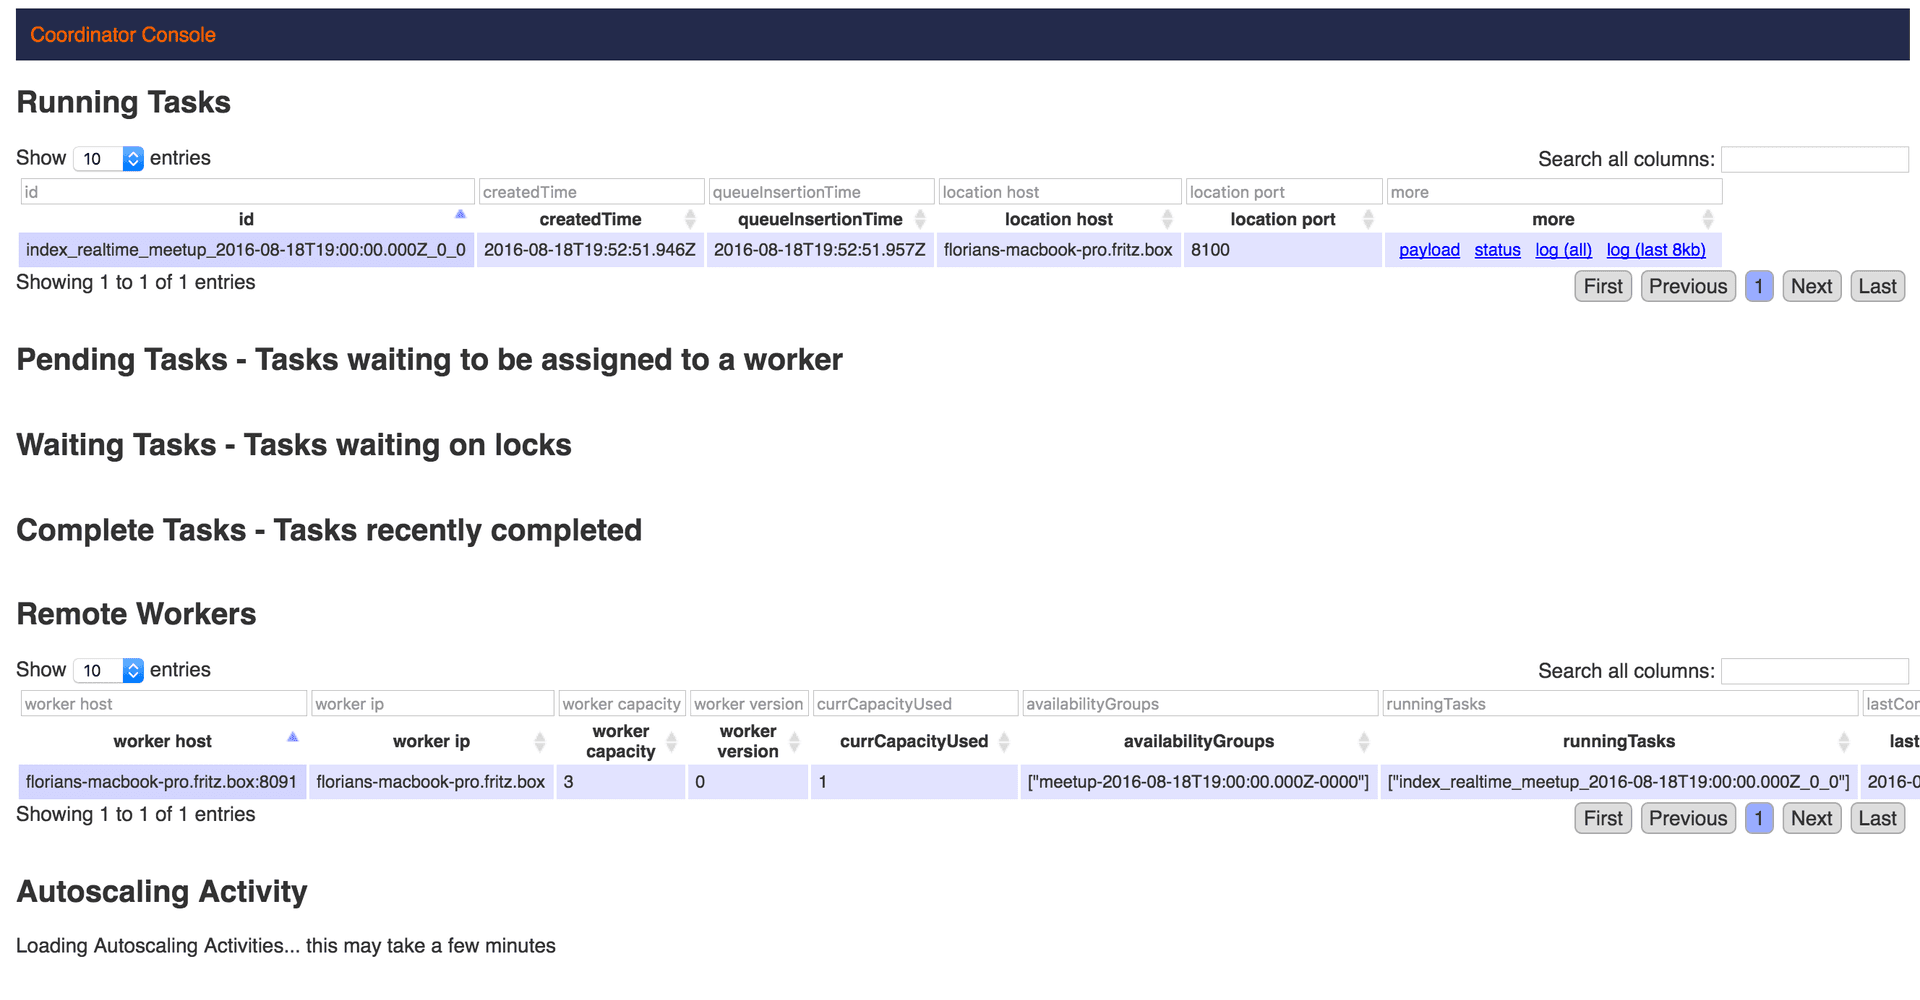Focus the createdTime filter input

coord(591,192)
